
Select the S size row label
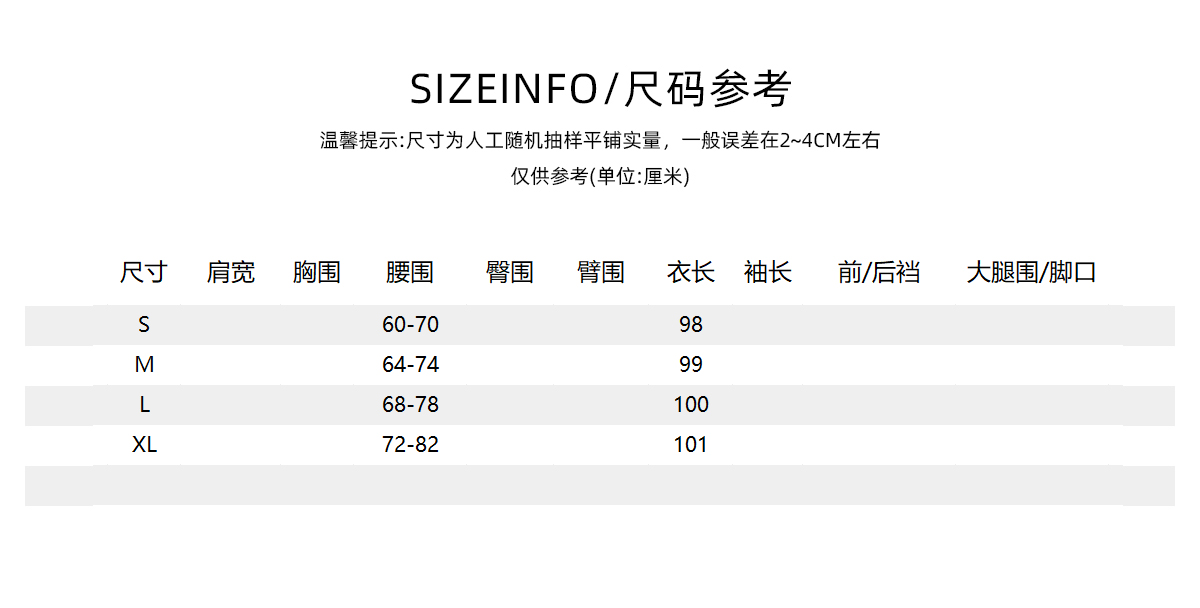144,325
